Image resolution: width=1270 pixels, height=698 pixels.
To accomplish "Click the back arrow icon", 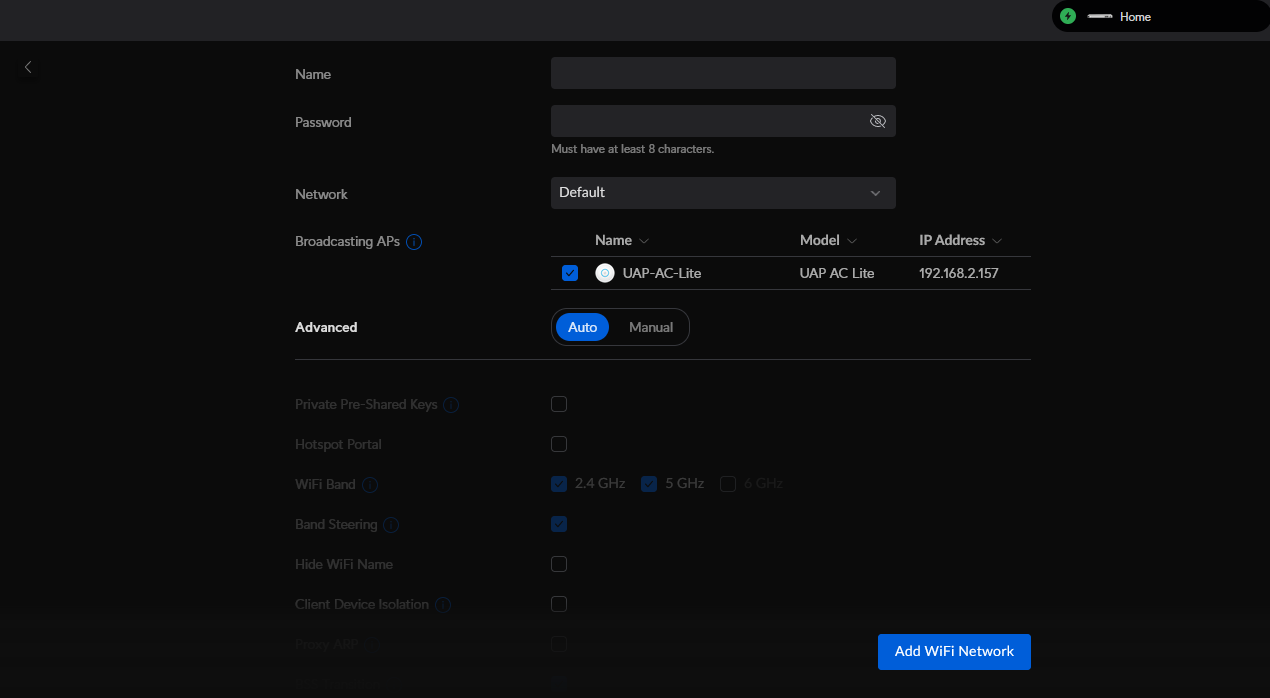I will [28, 67].
